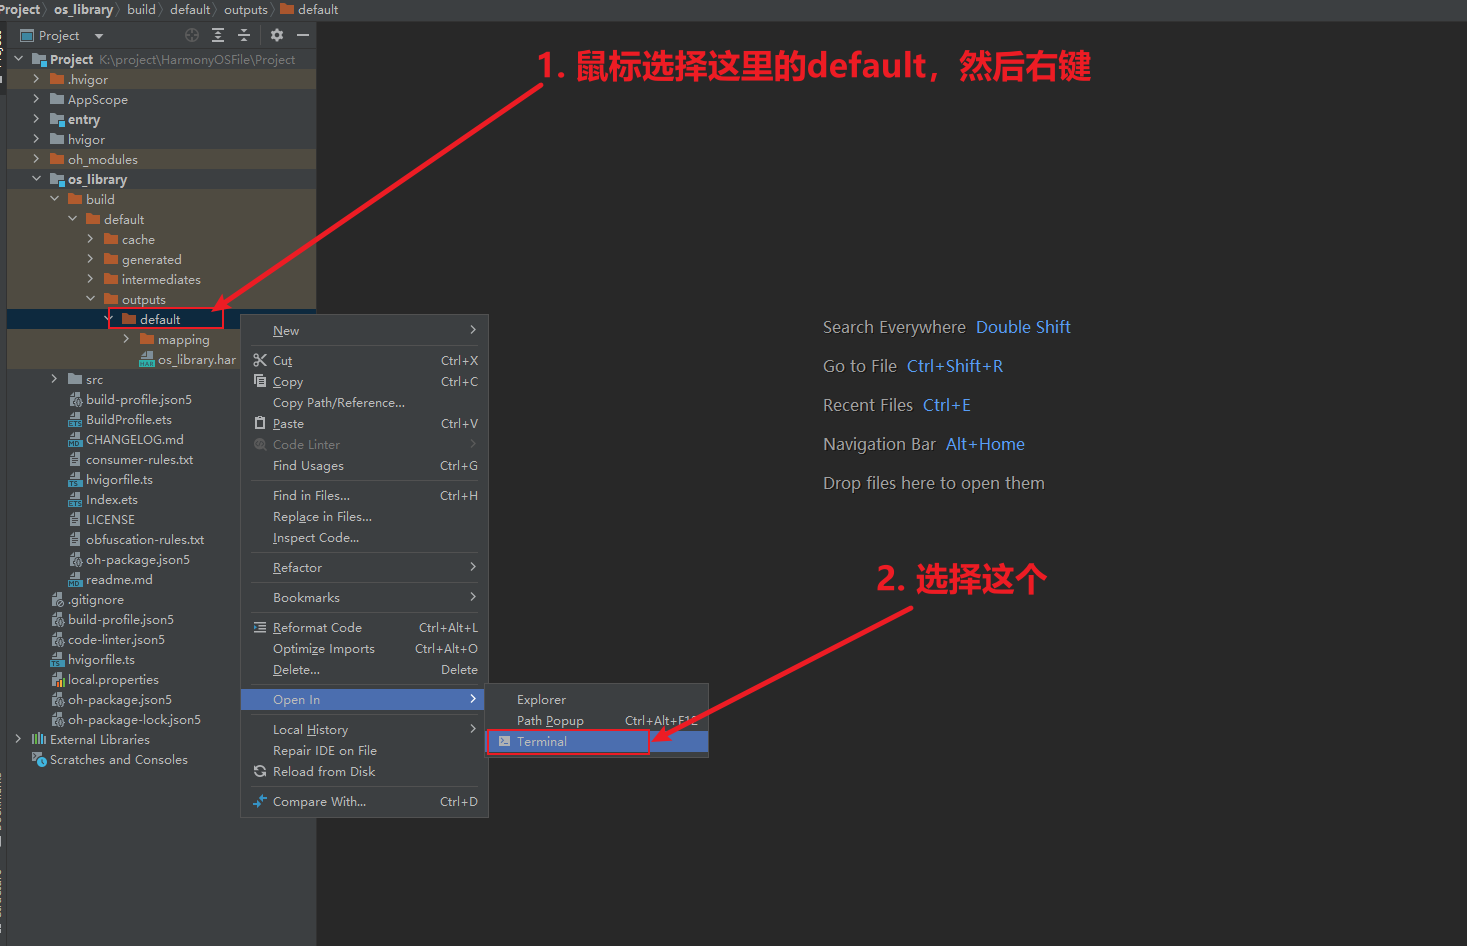The image size is (1467, 946).
Task: Collapse the os_library module
Action: (36, 178)
